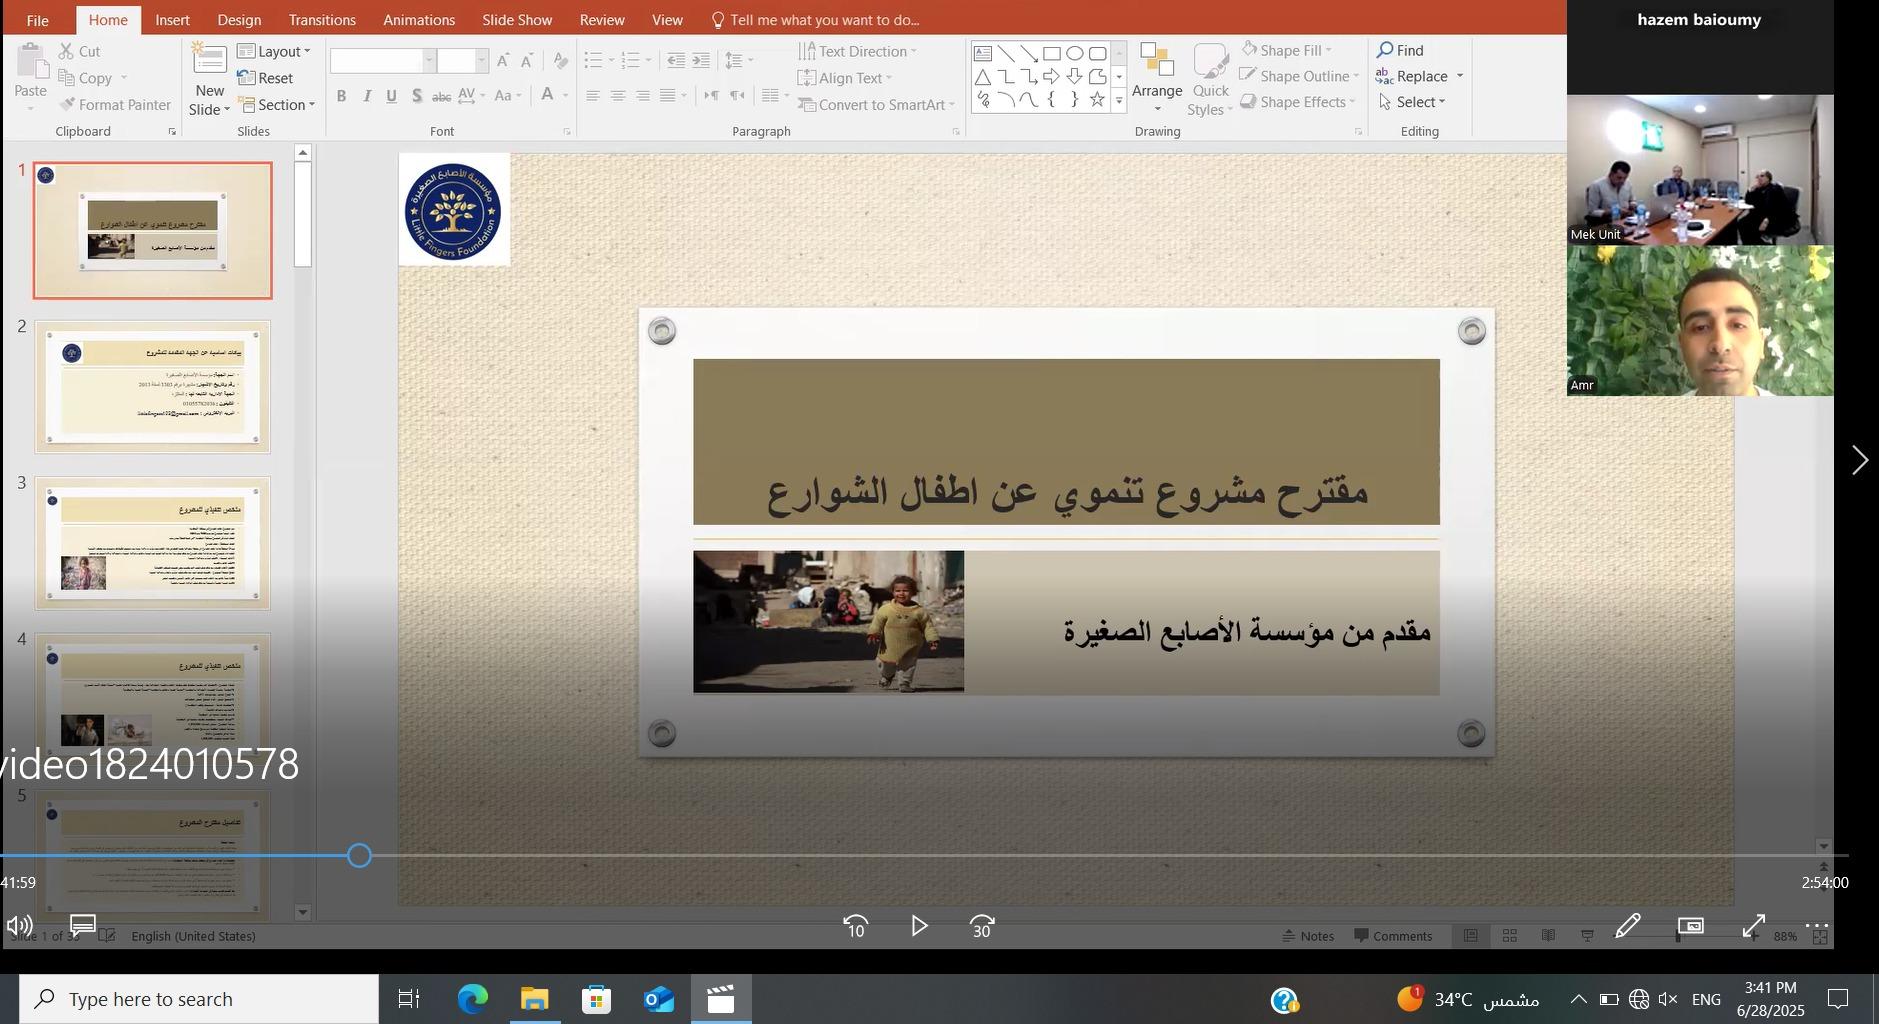Toggle Justify alignment
The image size is (1879, 1024).
click(668, 96)
